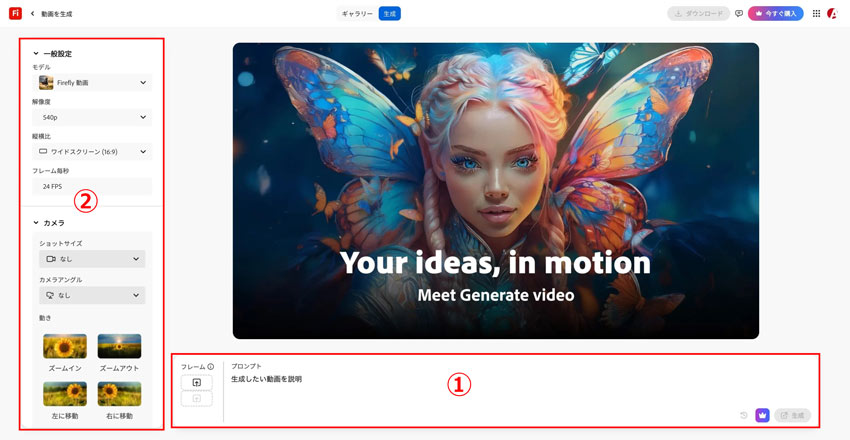Viewport: 850px width, 440px height.
Task: Click the 動き label
Action: point(45,318)
